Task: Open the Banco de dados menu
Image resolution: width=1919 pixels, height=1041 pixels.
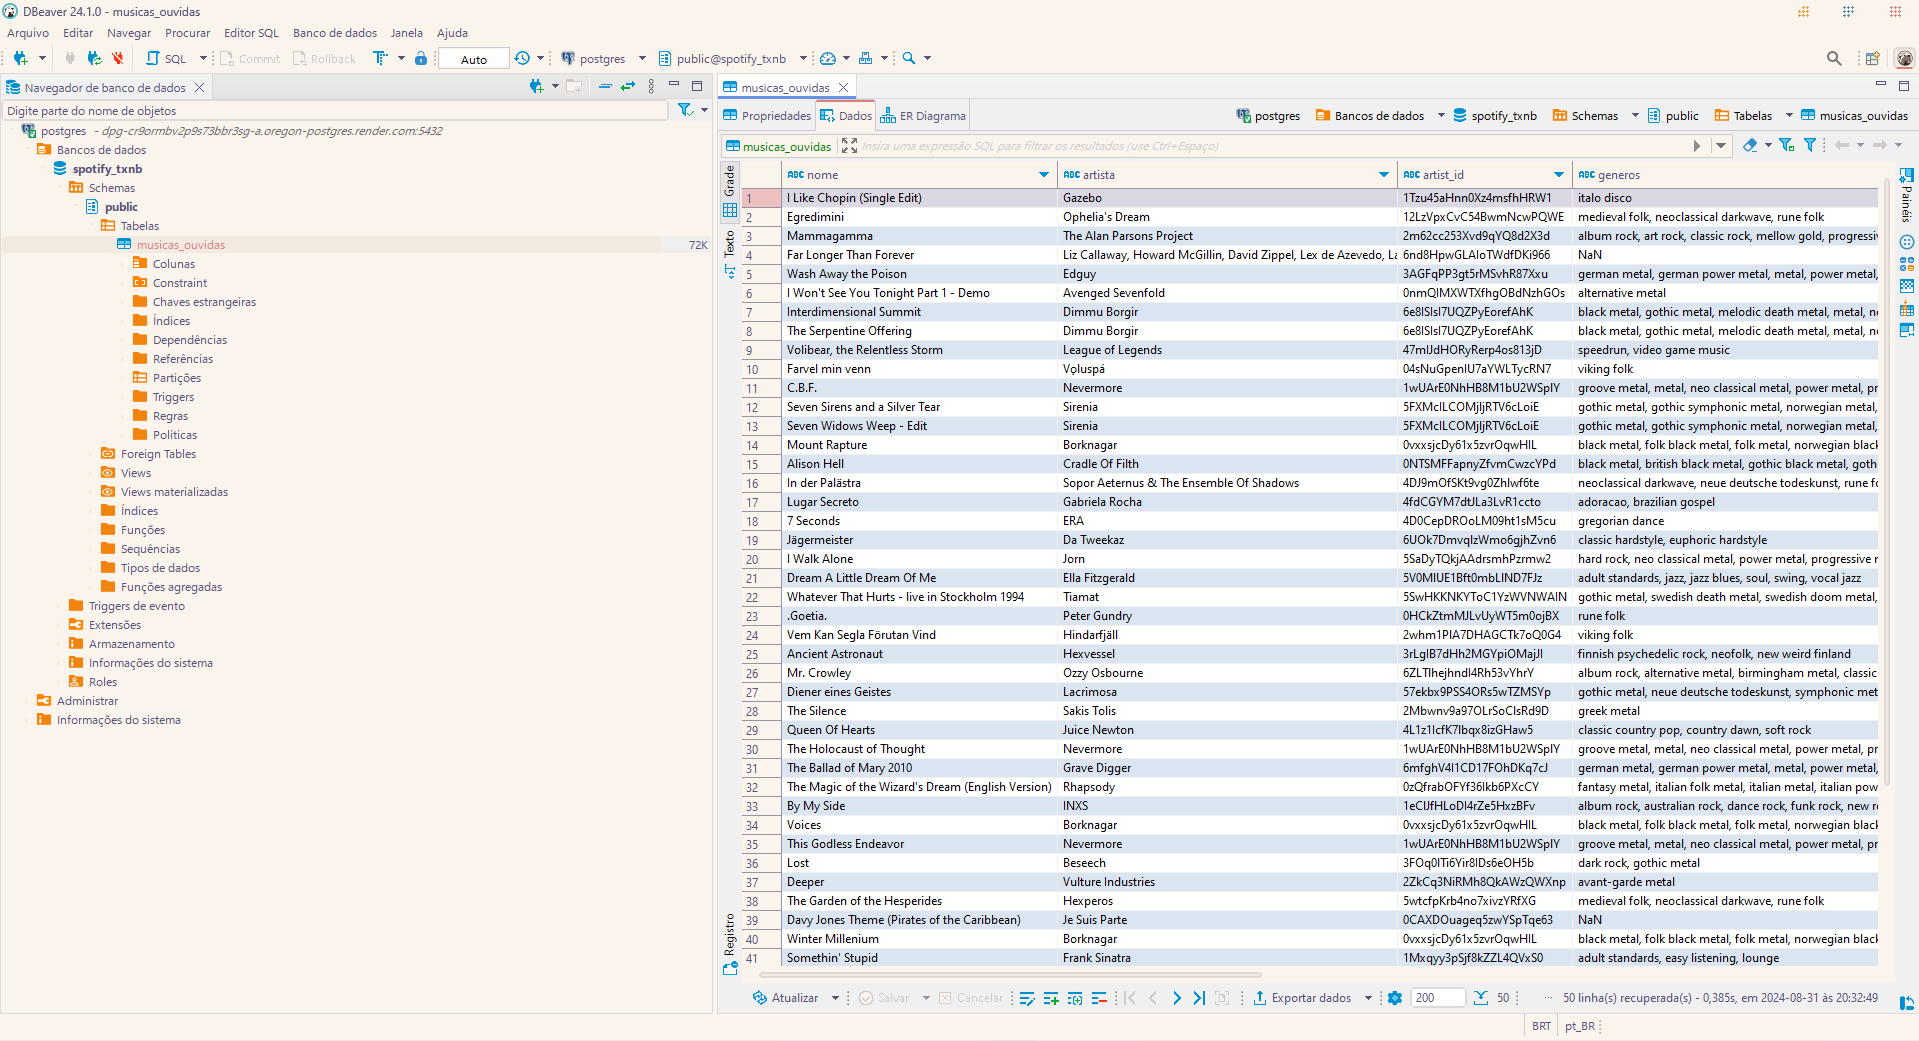Action: point(335,33)
